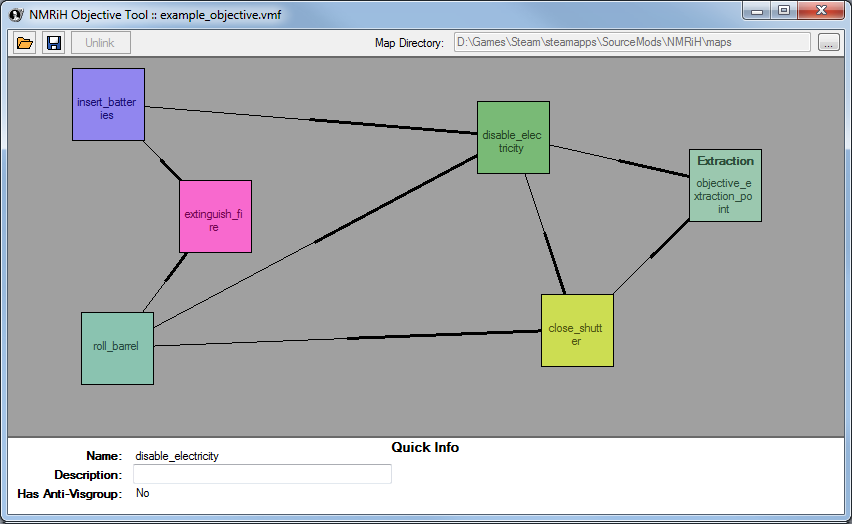Click the browse button for Map Directory
Image resolution: width=852 pixels, height=524 pixels.
pyautogui.click(x=828, y=43)
